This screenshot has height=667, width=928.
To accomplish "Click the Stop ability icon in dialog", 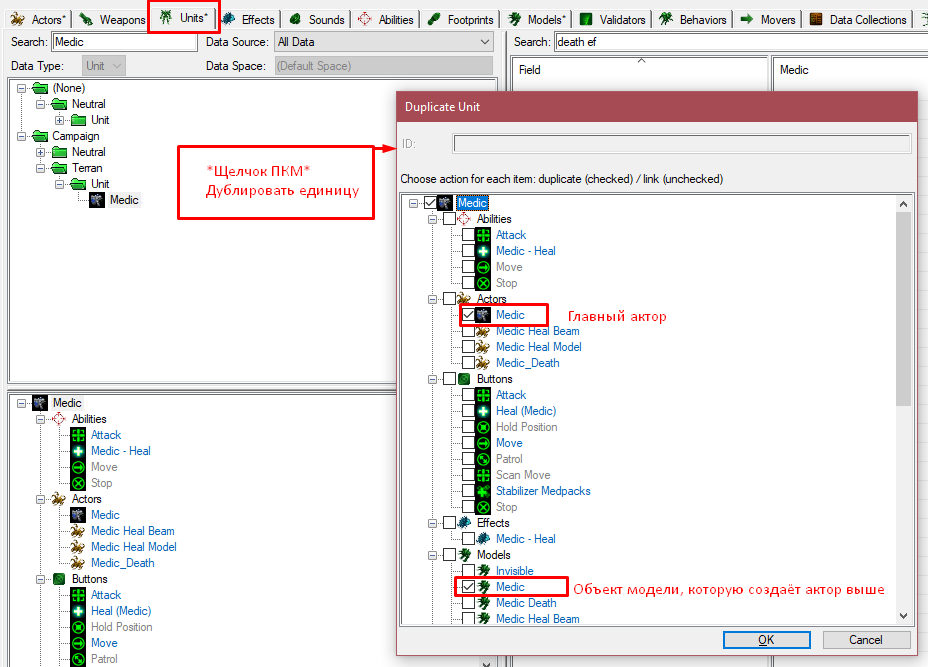I will pos(484,283).
